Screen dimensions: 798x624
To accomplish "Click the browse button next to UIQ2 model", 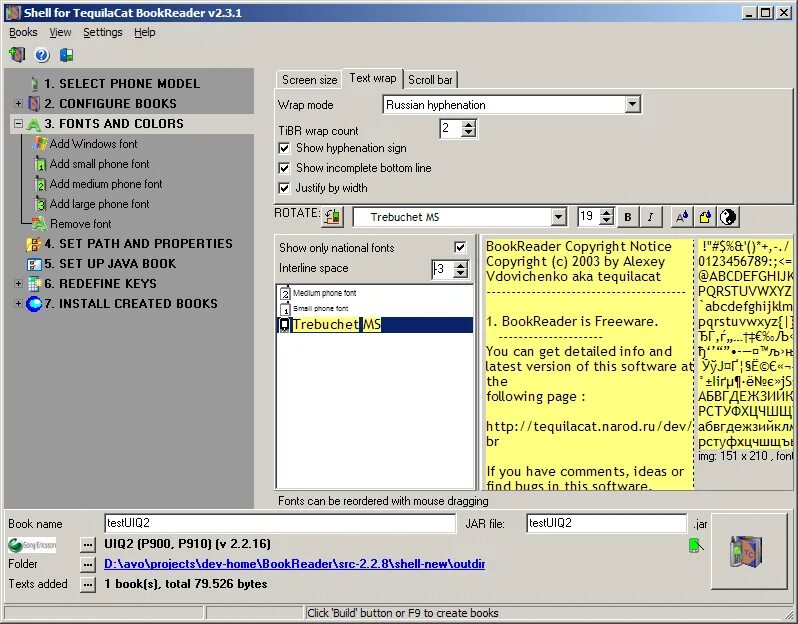I will pyautogui.click(x=88, y=545).
